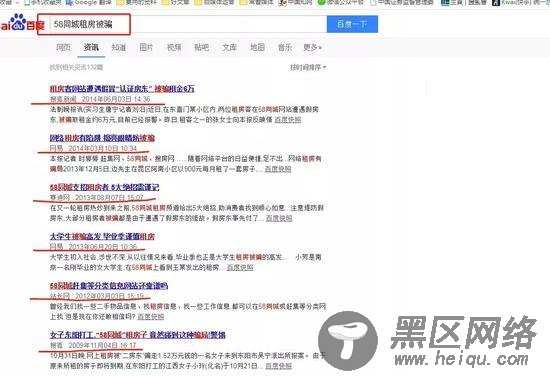Image resolution: width=550 pixels, height=376 pixels.
Task: Open the 地图 tab
Action: 257,47
